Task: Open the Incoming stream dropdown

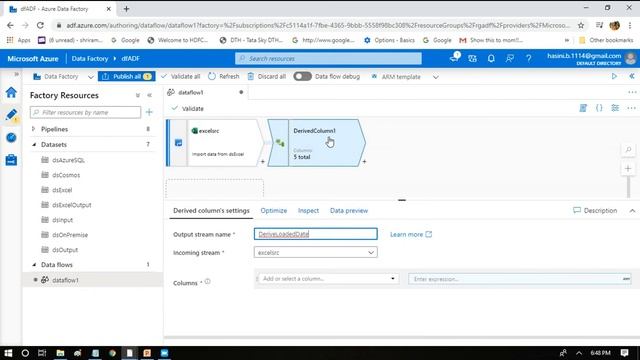Action: point(316,253)
